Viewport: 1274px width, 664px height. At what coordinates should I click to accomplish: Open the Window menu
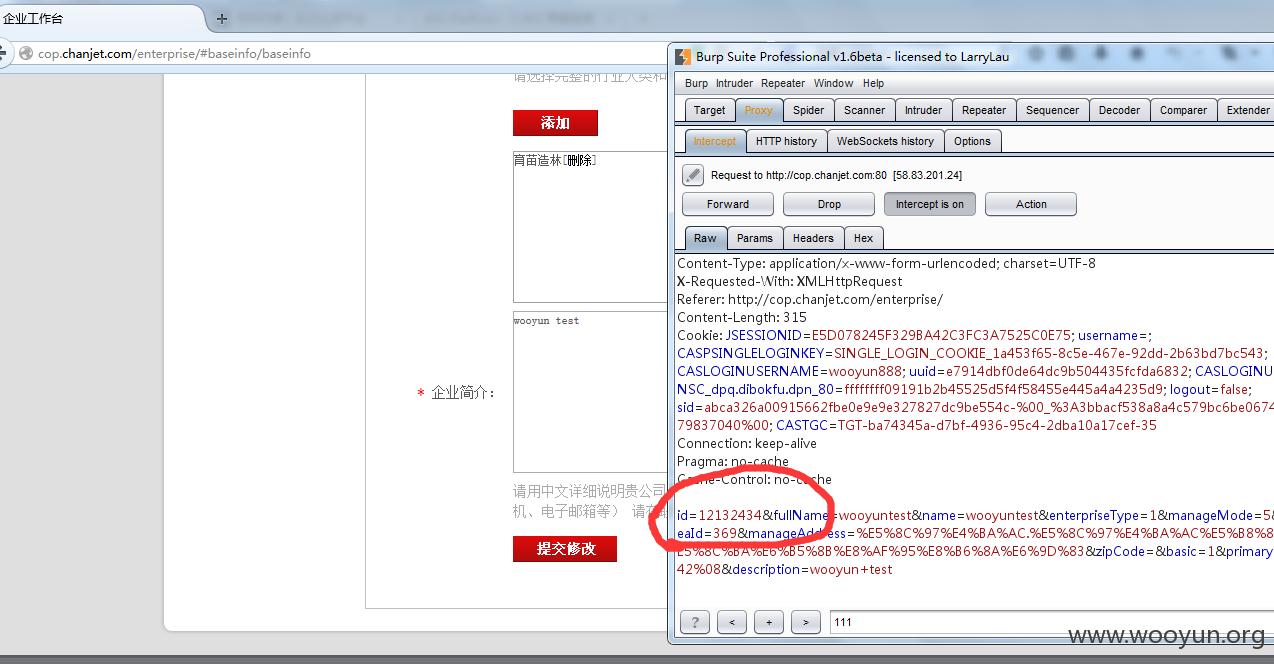point(833,83)
